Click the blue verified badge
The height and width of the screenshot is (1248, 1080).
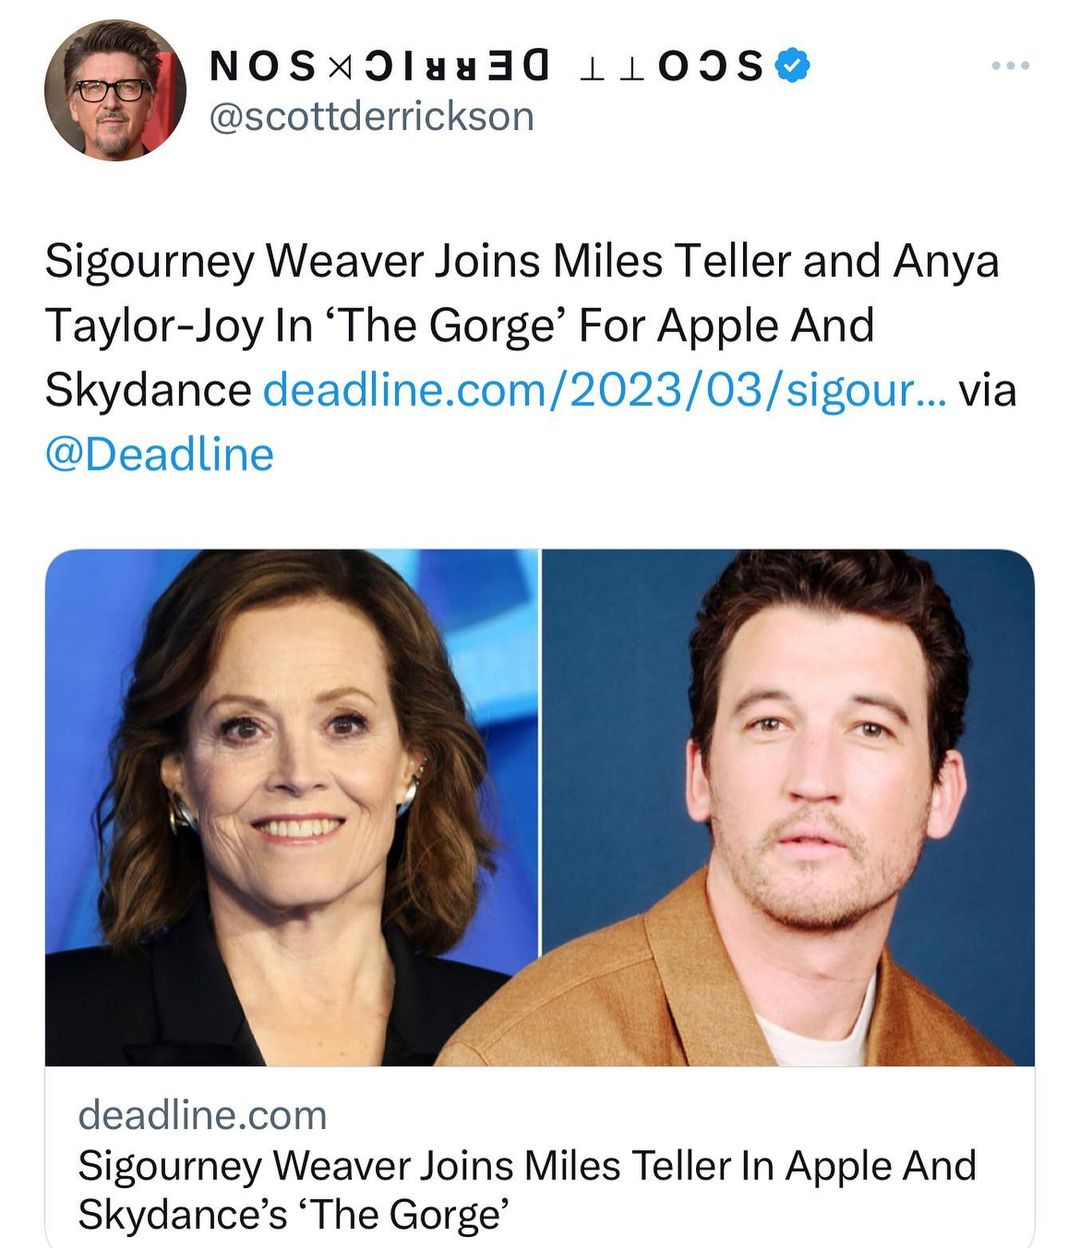click(x=793, y=65)
